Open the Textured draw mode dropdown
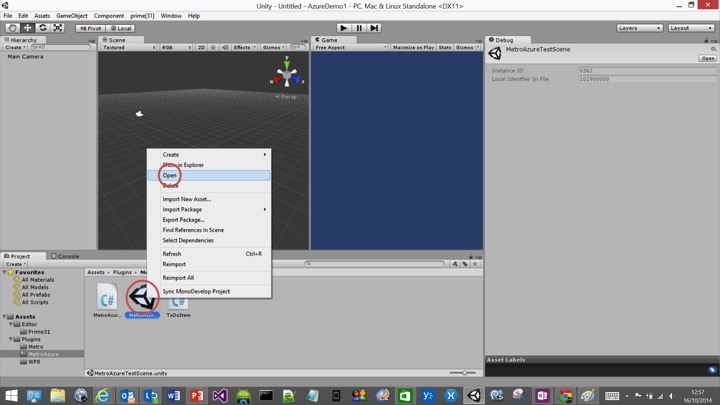Viewport: 720px width, 405px height. click(x=129, y=47)
